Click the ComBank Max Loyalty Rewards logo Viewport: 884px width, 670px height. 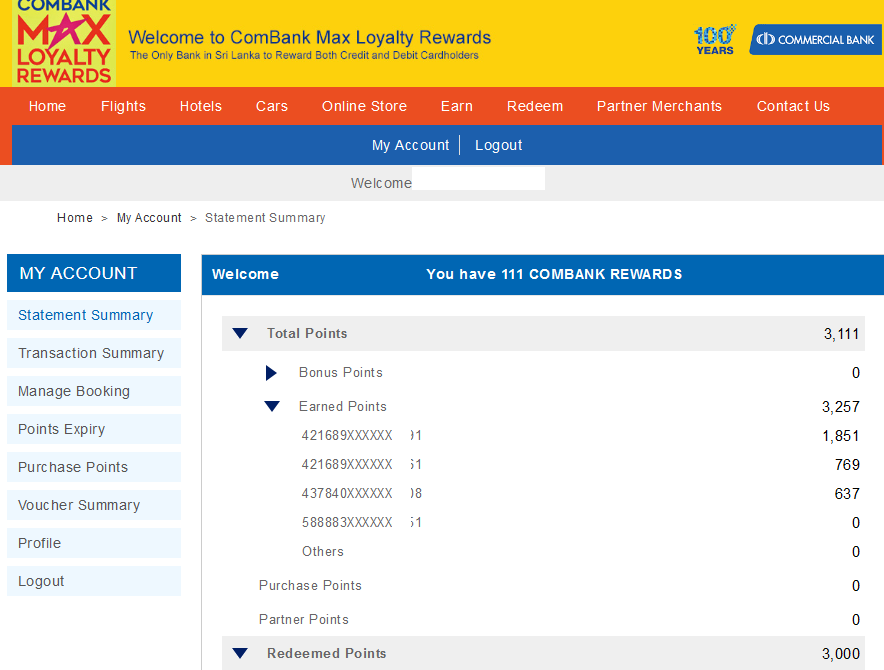64,43
